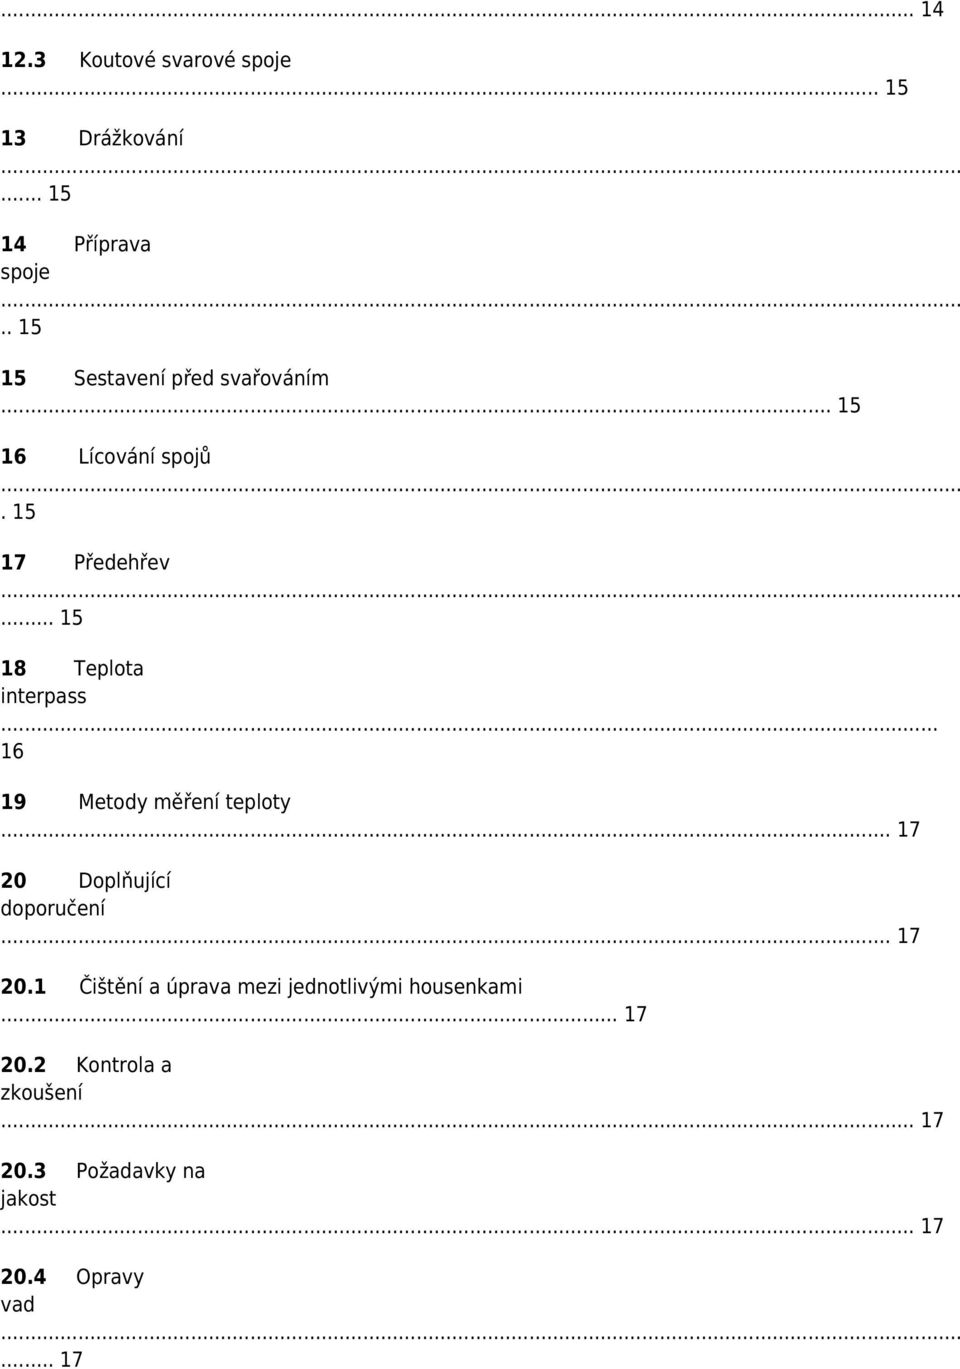This screenshot has width=960, height=1369.
Task: Click page number 14 at top right
Action: 932,10
